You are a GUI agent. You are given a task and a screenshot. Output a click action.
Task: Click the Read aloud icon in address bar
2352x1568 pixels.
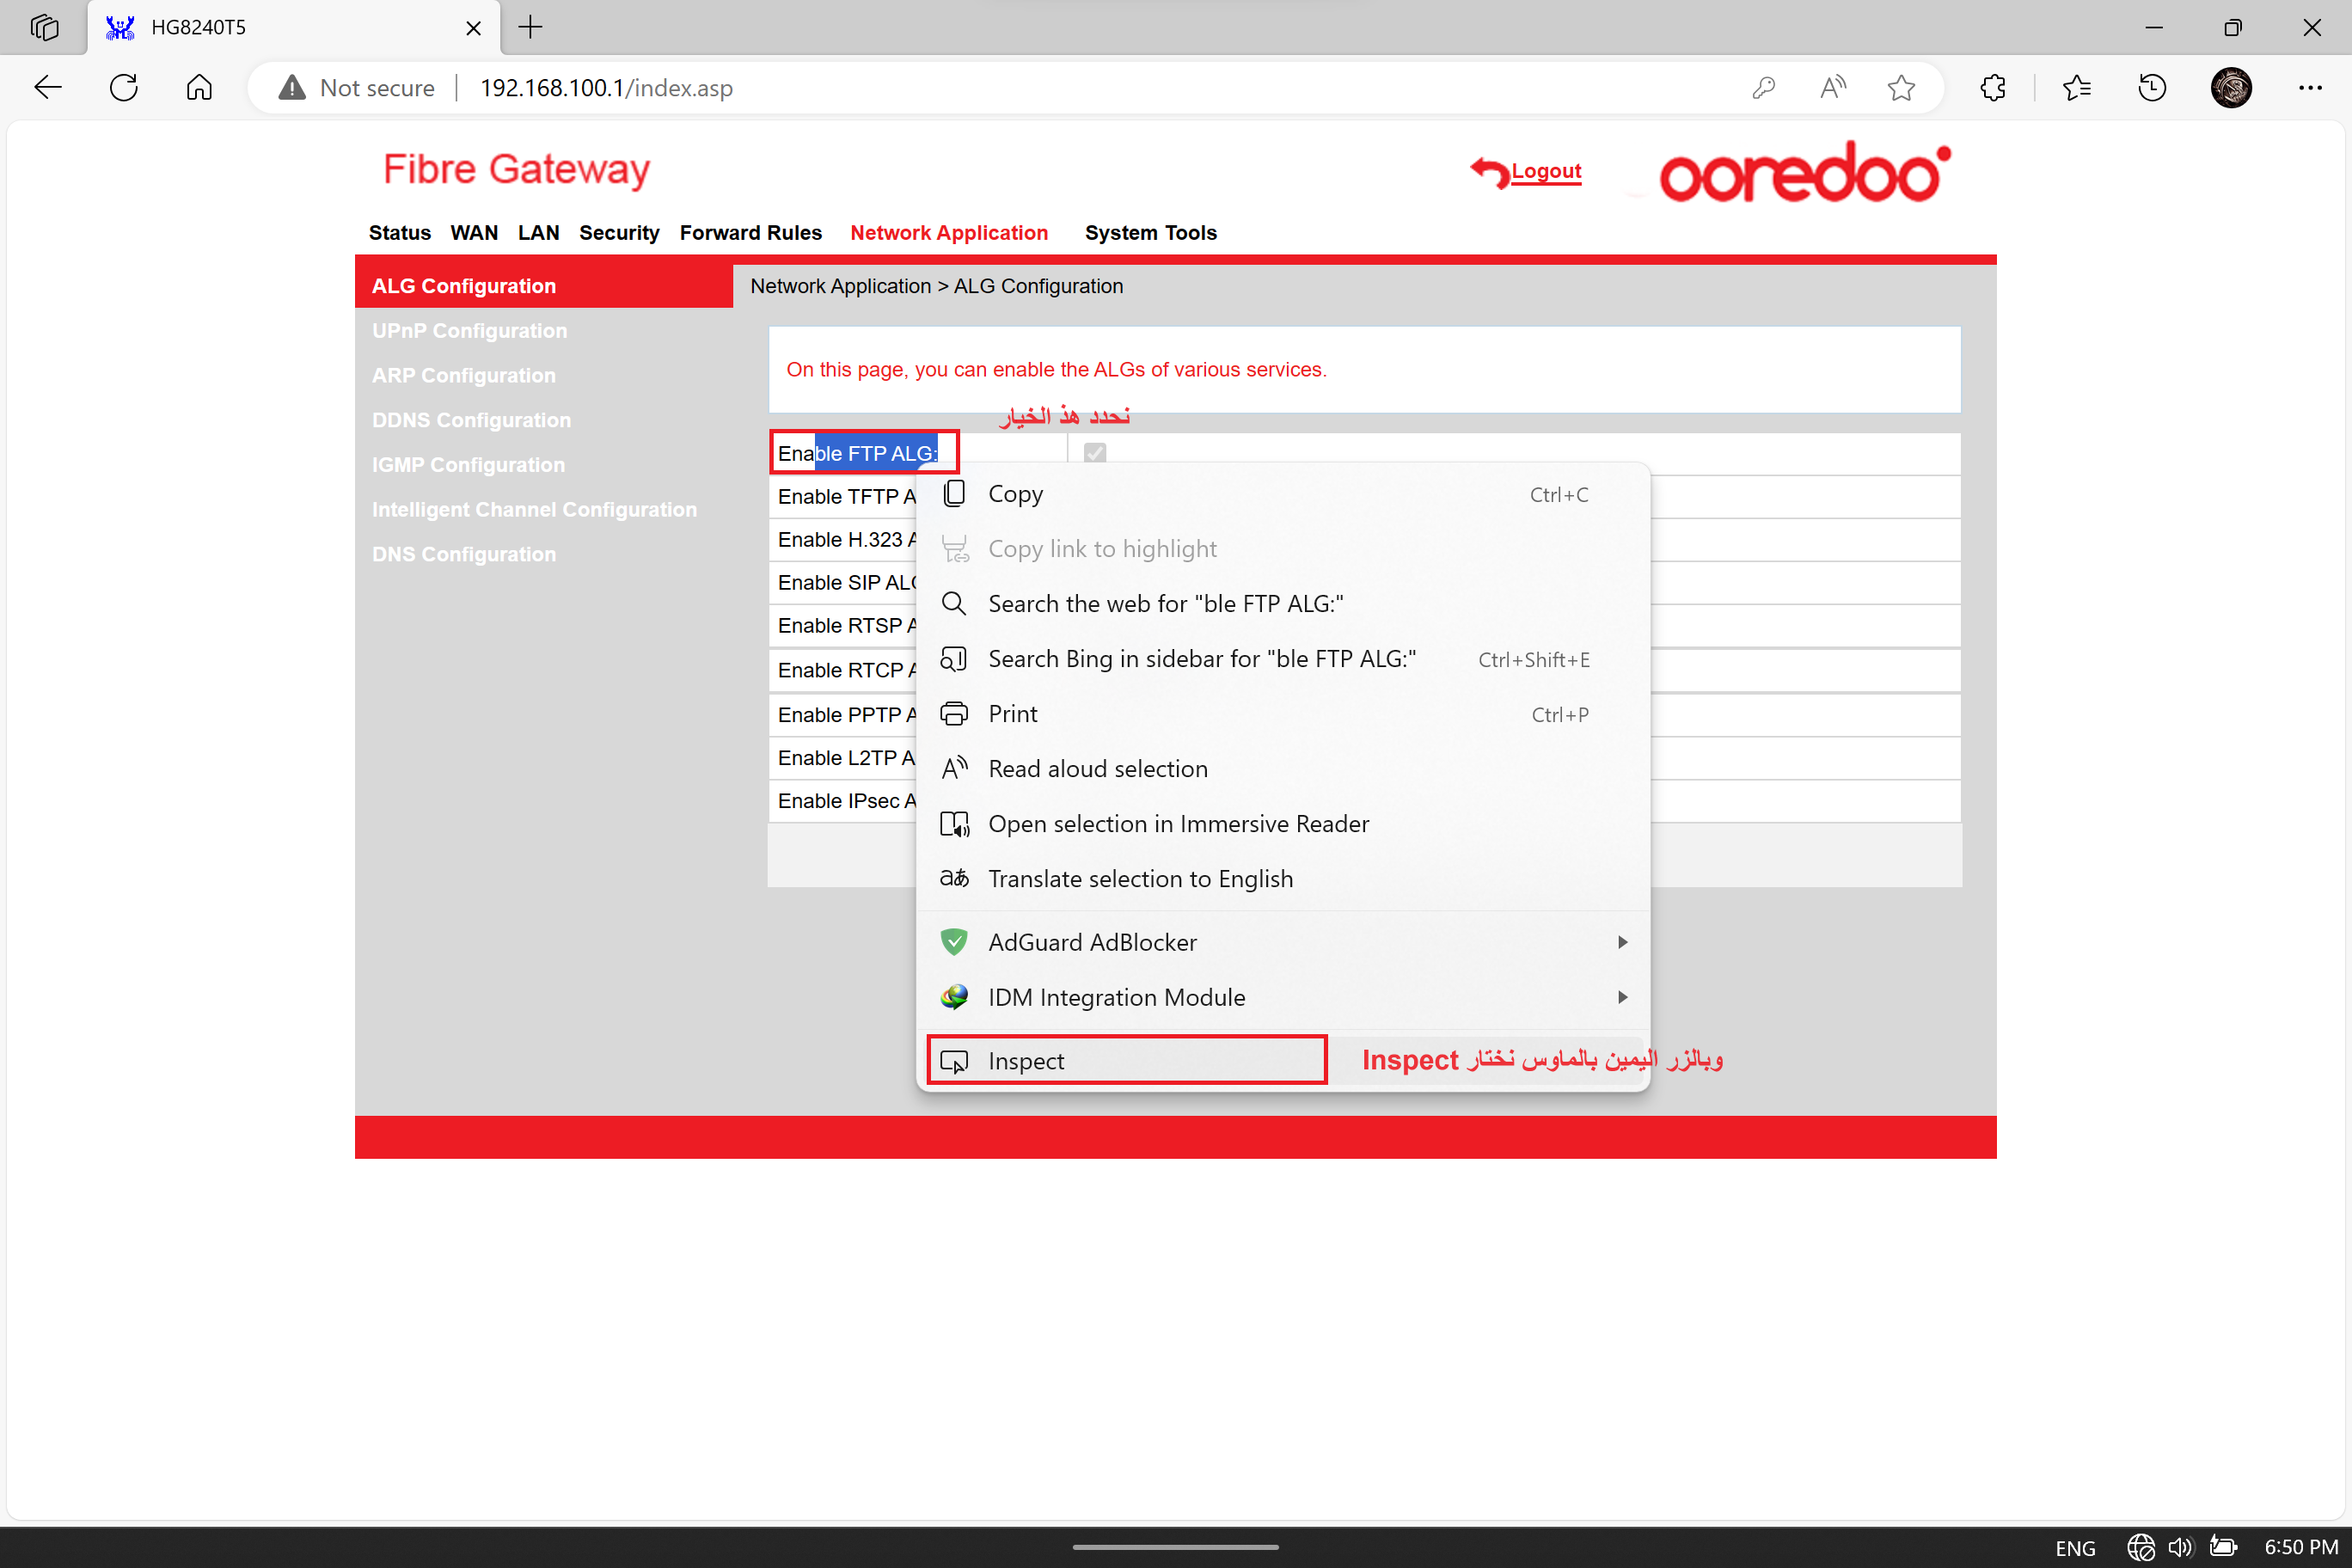pos(1832,88)
